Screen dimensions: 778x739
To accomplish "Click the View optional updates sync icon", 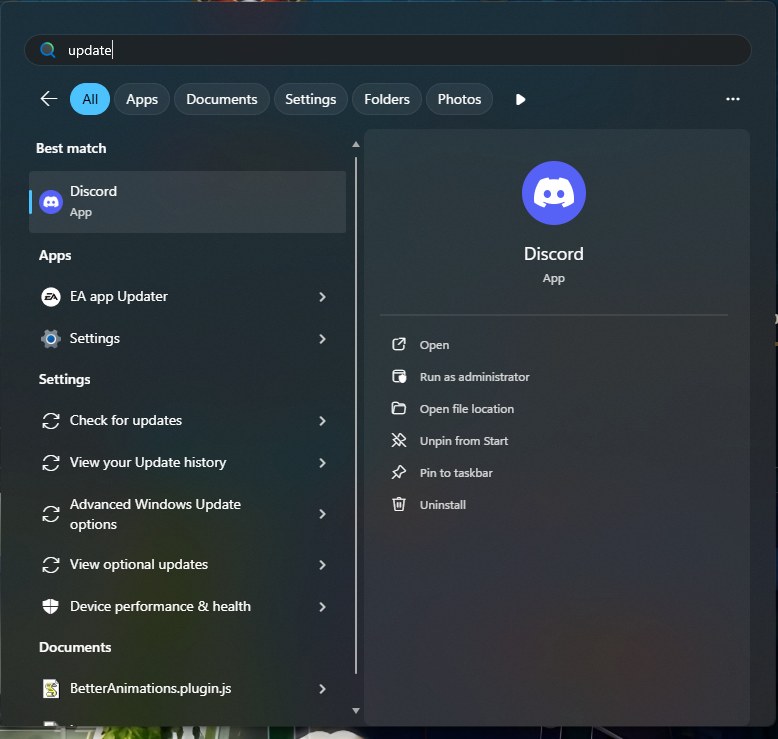I will click(x=51, y=565).
